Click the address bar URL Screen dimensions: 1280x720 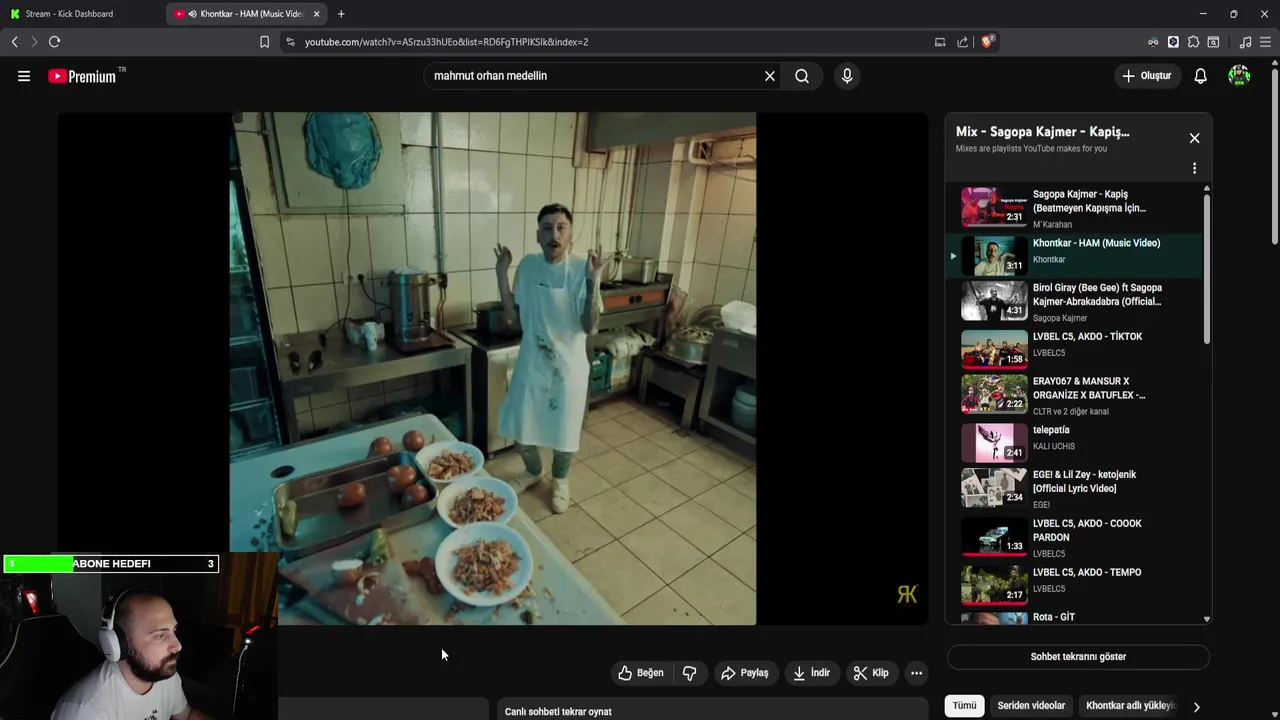tap(446, 42)
